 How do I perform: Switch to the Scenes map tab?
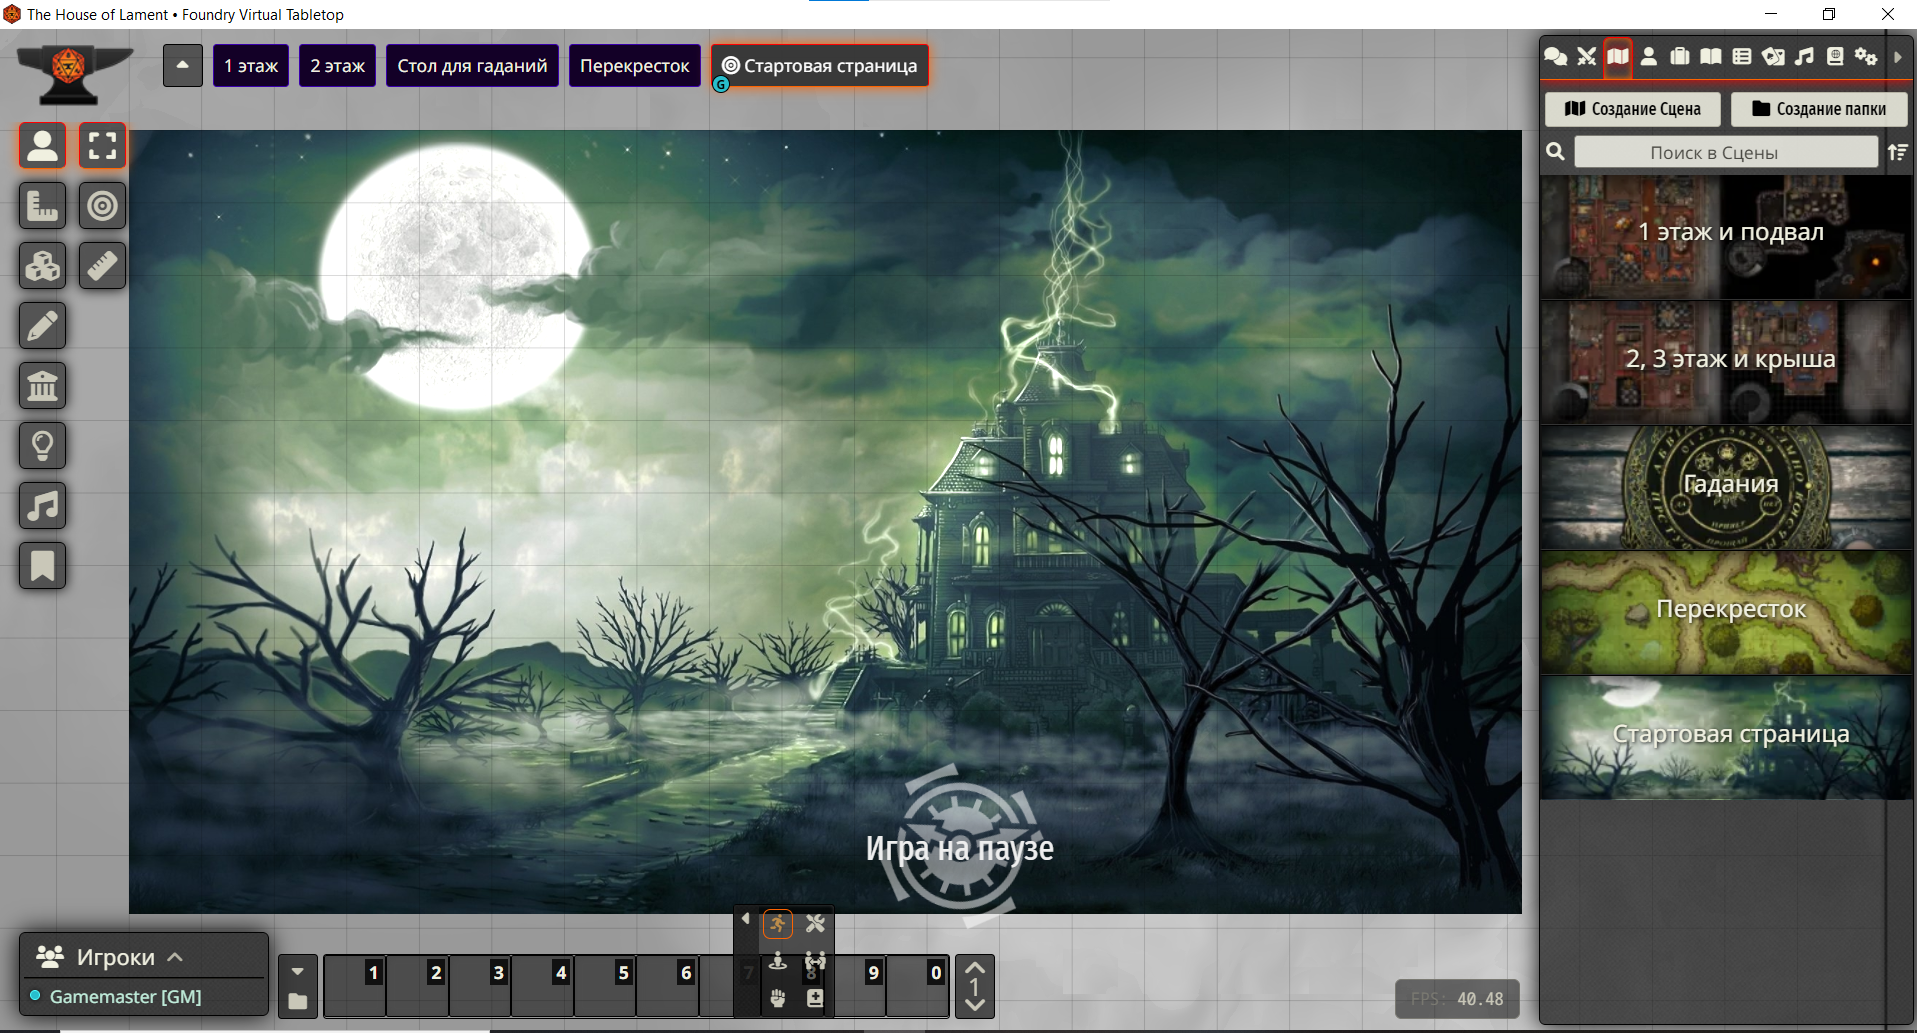click(x=1618, y=57)
